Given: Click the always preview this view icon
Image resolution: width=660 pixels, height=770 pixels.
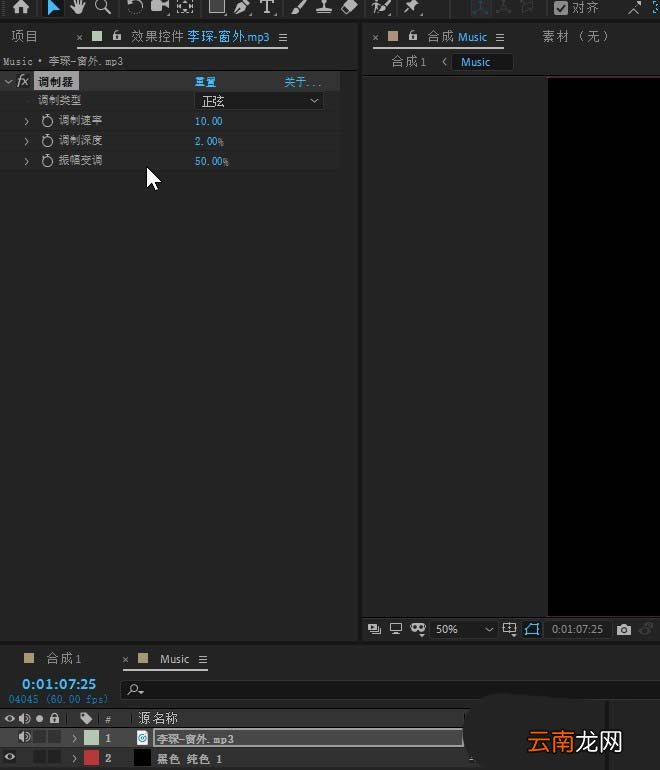Looking at the screenshot, I should [x=374, y=629].
